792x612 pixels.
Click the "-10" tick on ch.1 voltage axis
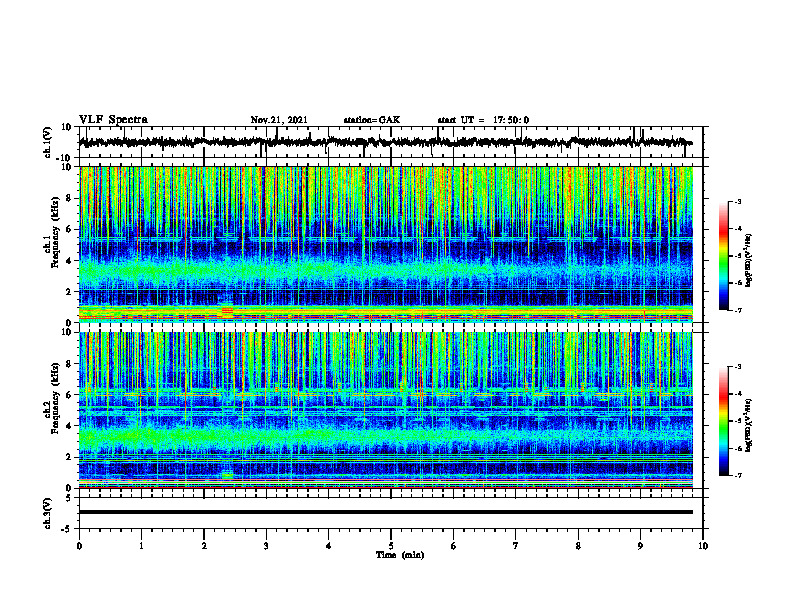click(65, 158)
